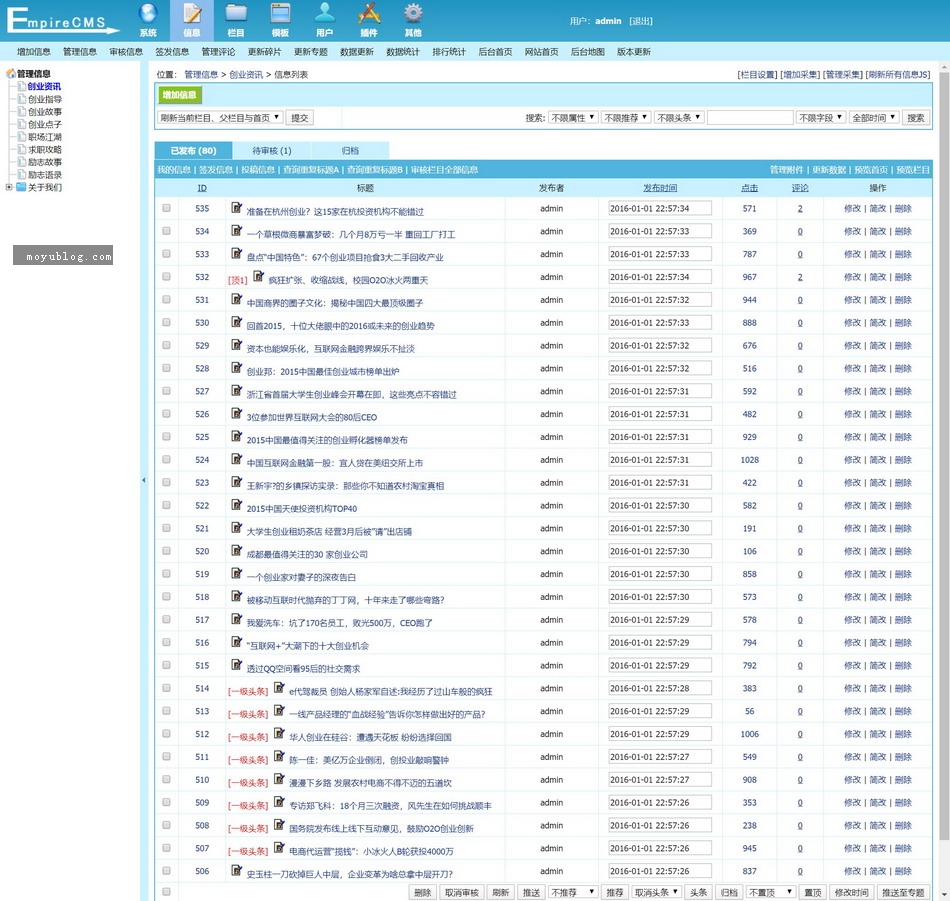The width and height of the screenshot is (950, 901).
Task: Open the 不推荐 dropdown in bottom toolbar
Action: pyautogui.click(x=573, y=892)
